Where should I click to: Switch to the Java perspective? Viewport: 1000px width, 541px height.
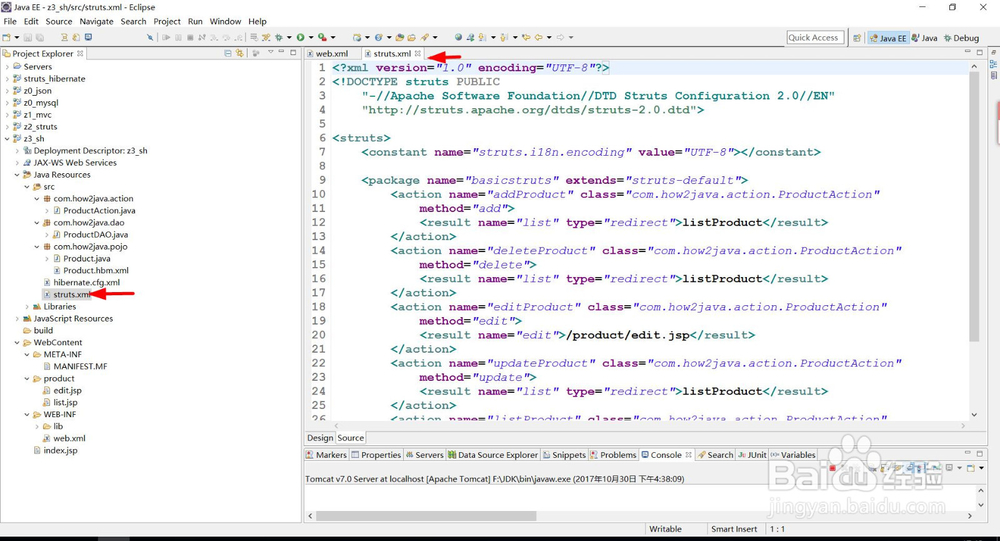925,38
